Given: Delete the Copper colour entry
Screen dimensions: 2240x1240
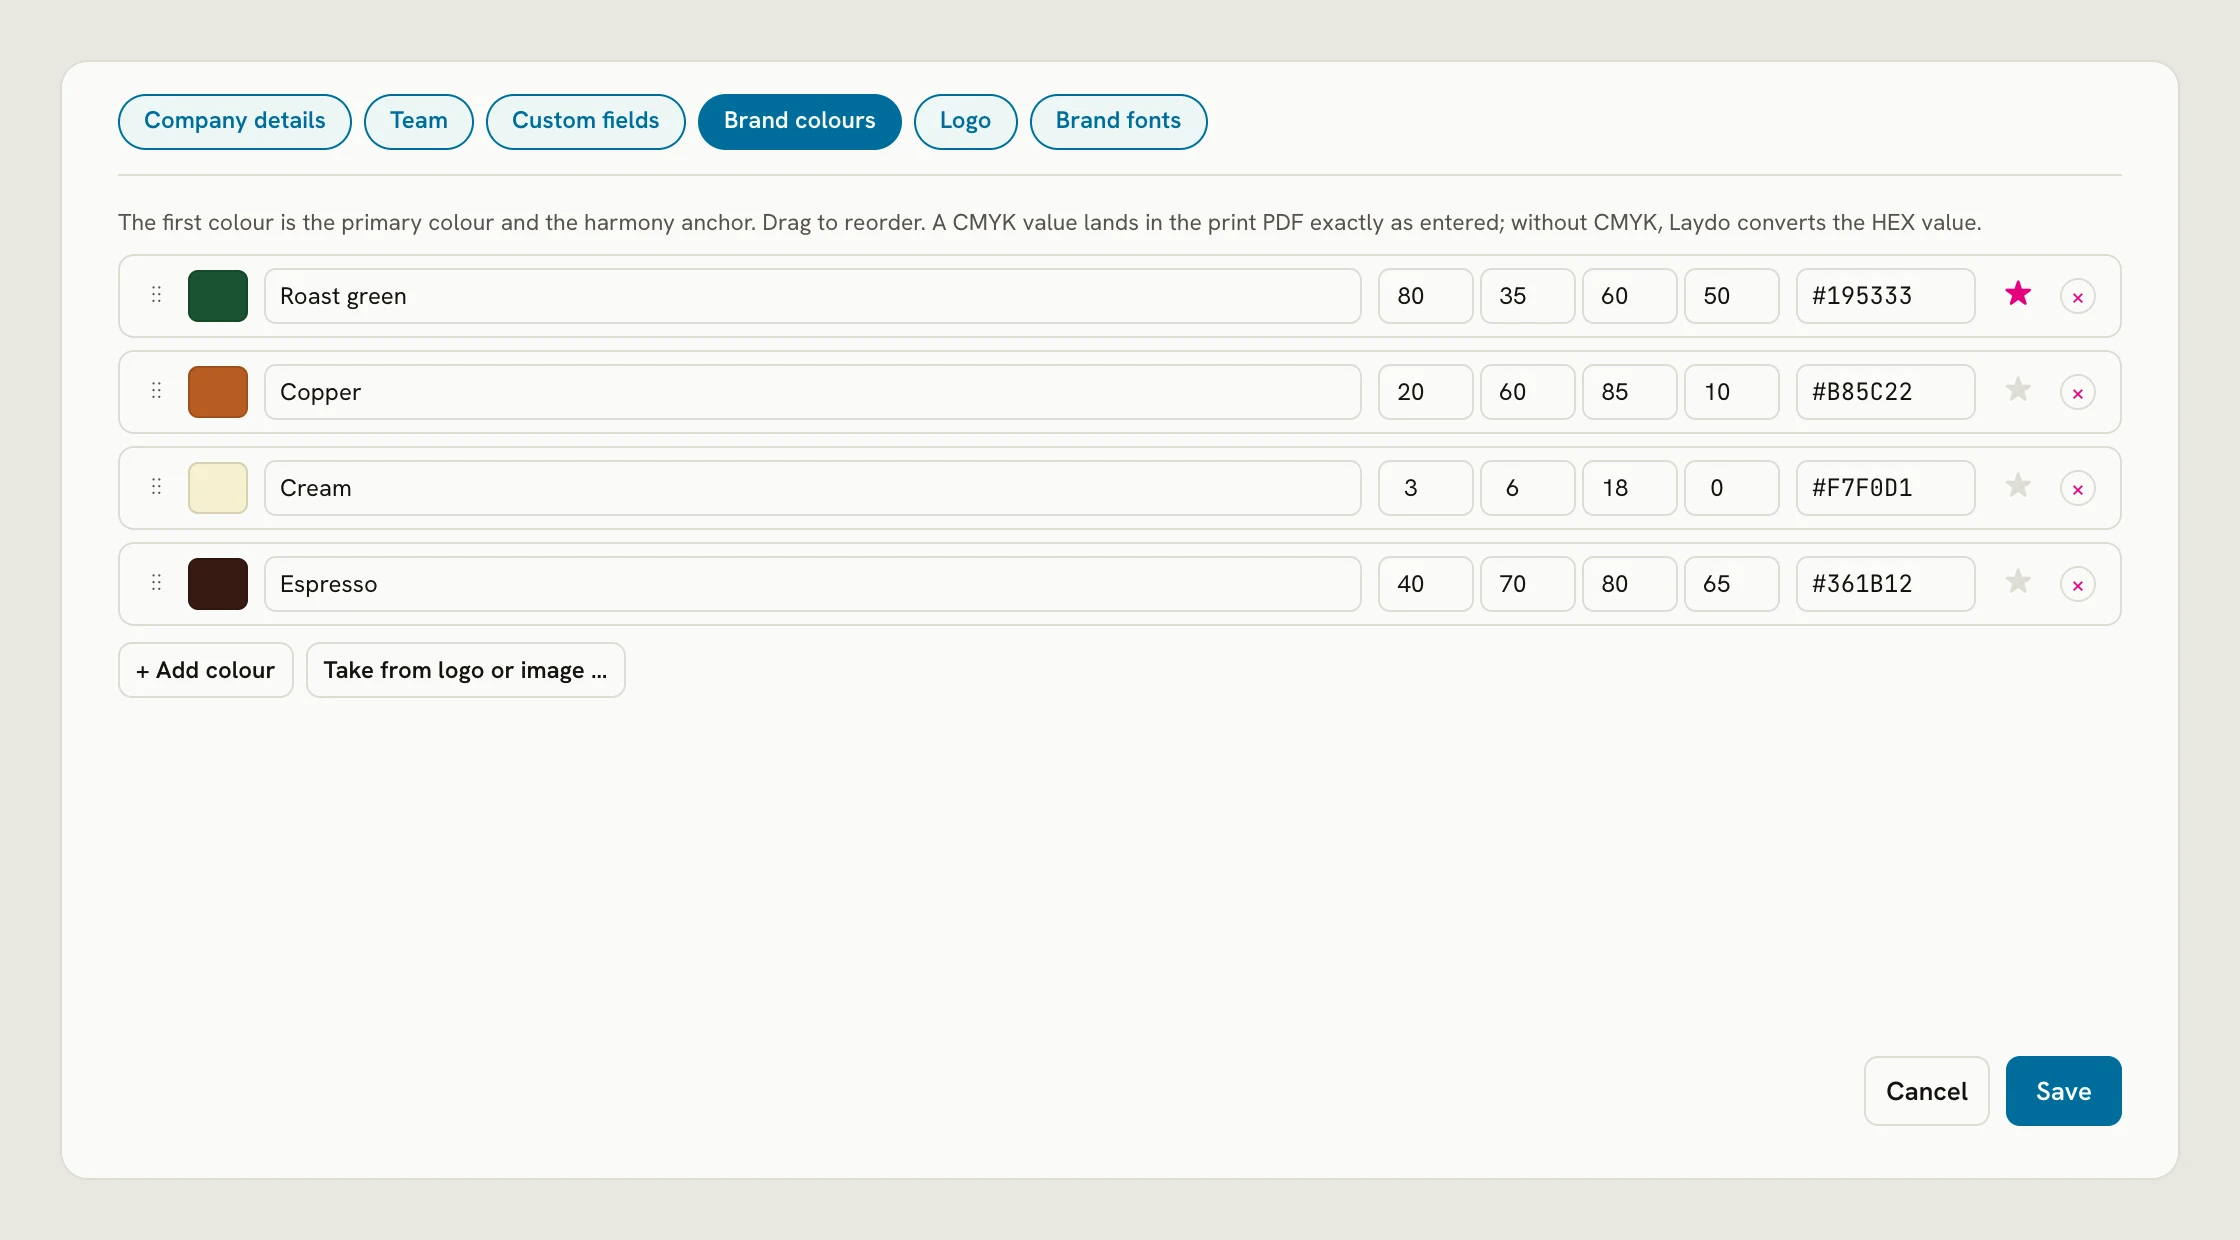Looking at the screenshot, I should click(2077, 393).
